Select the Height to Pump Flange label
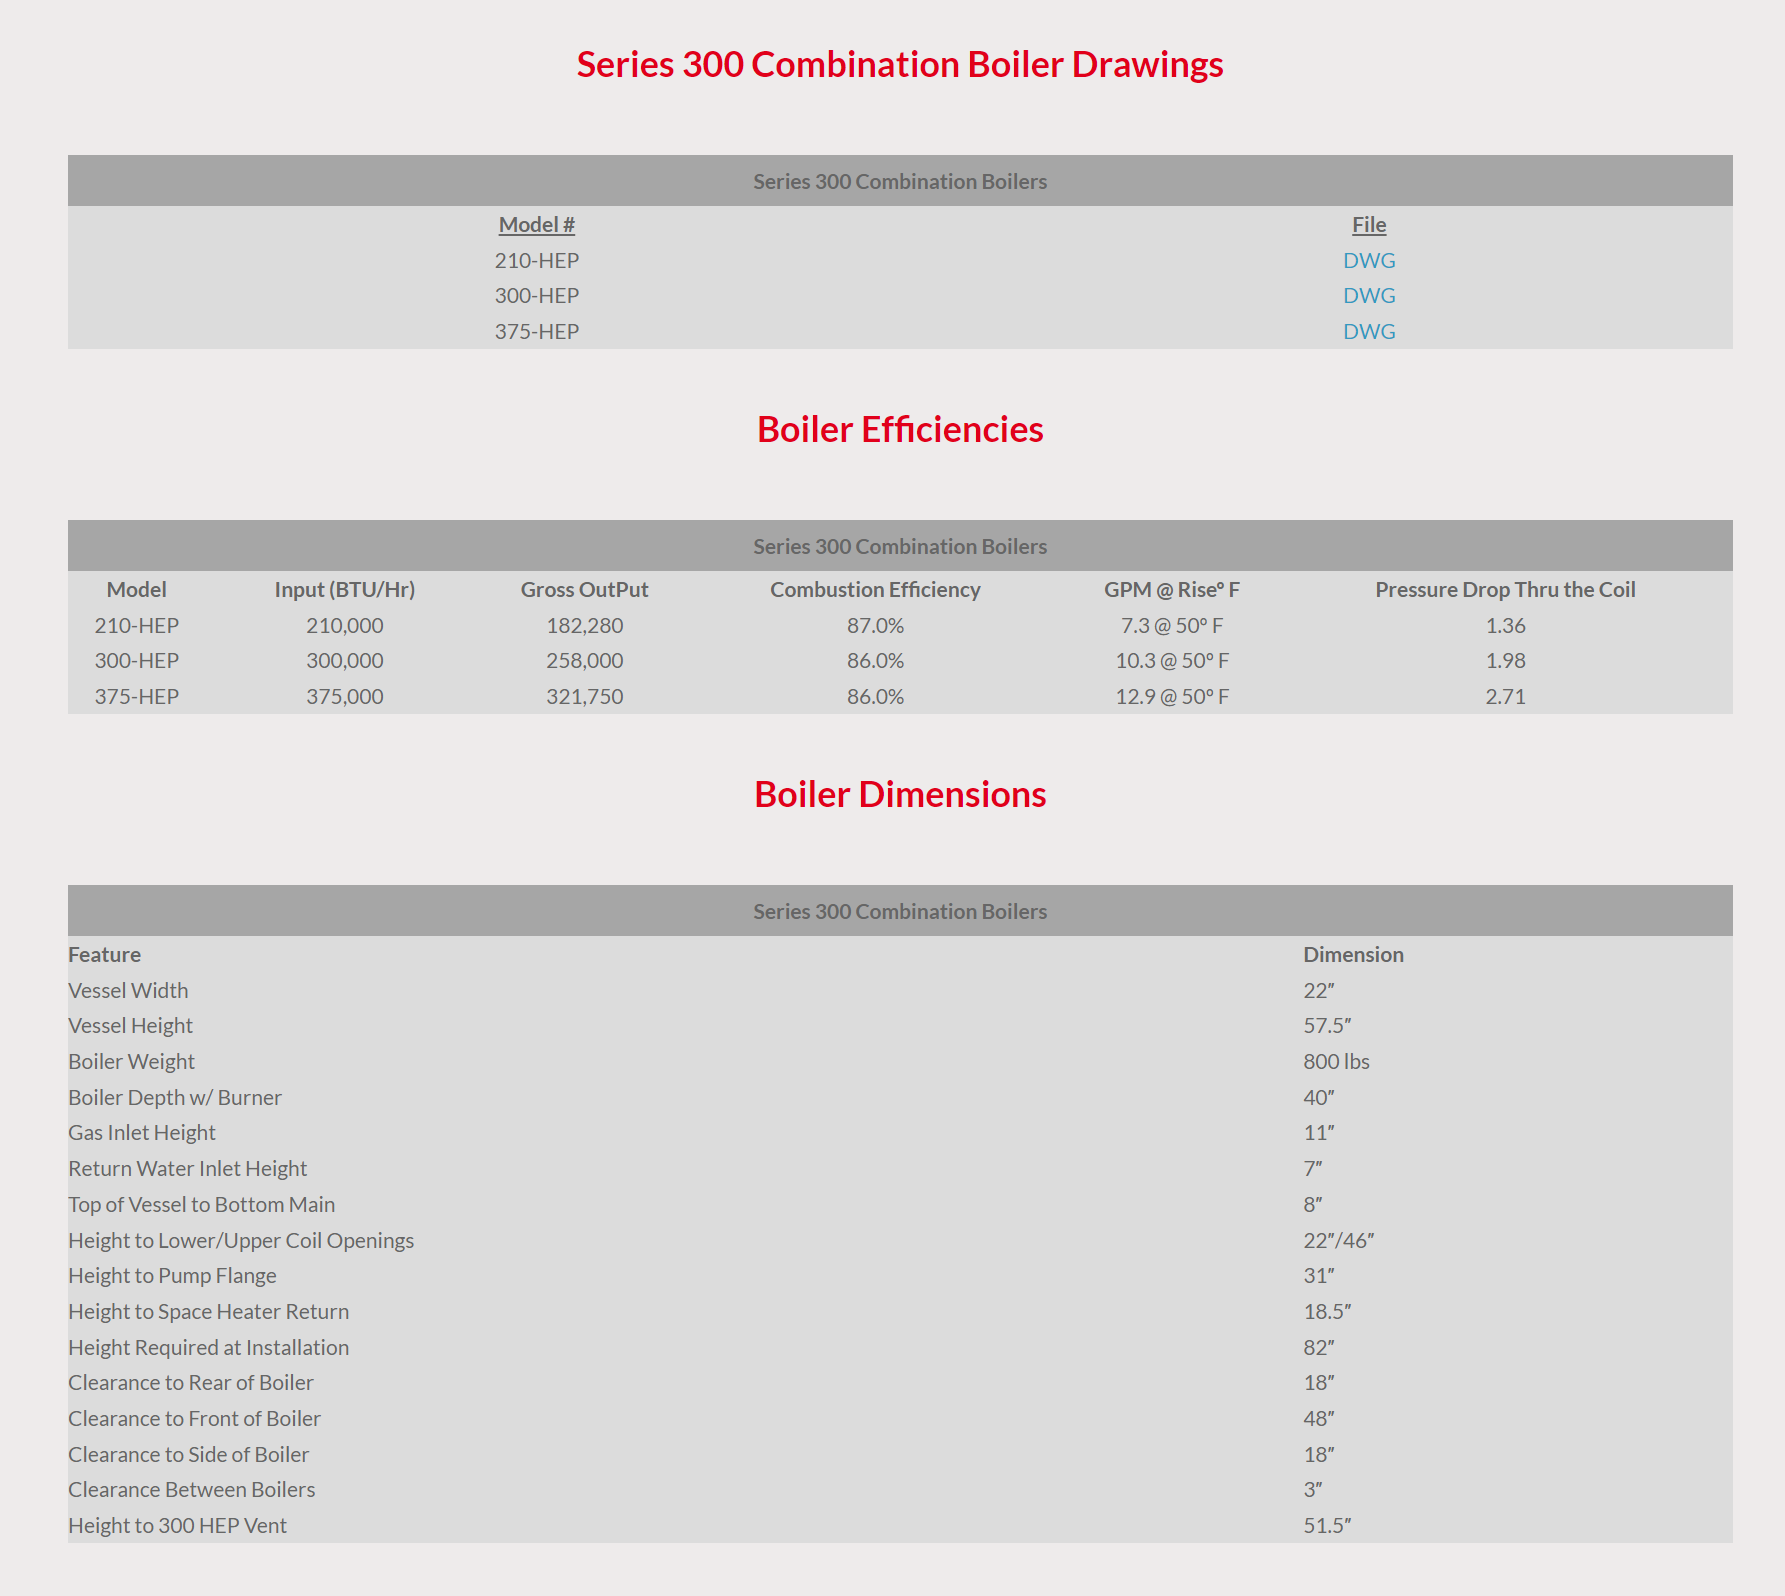Screen dimensions: 1785x1596 coord(172,1276)
